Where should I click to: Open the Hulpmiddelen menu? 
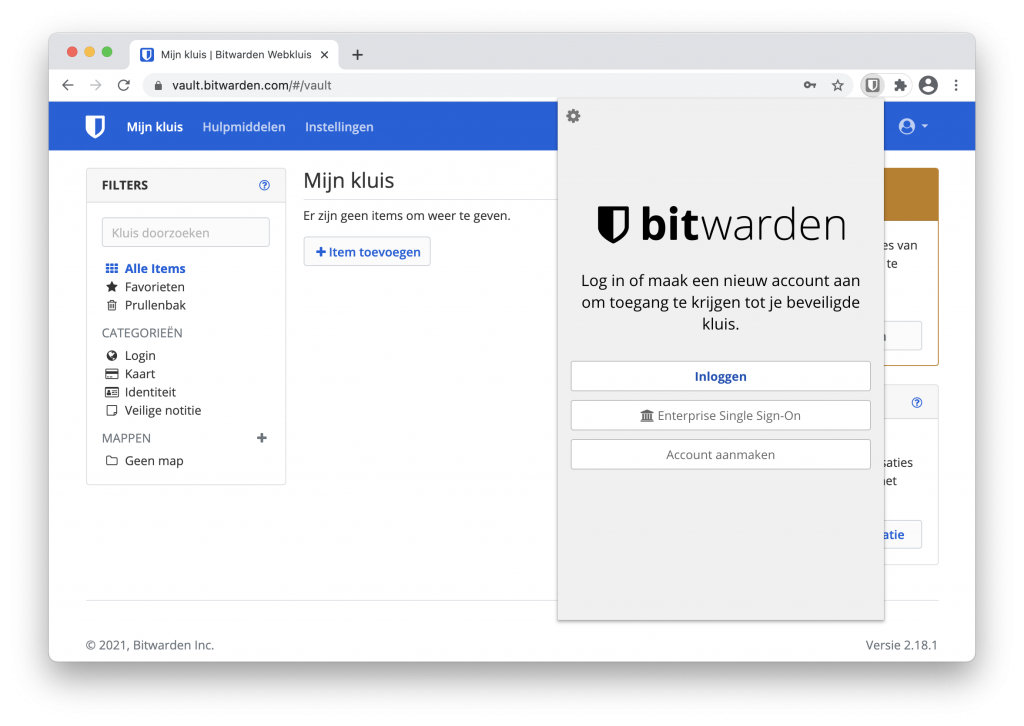click(x=243, y=127)
